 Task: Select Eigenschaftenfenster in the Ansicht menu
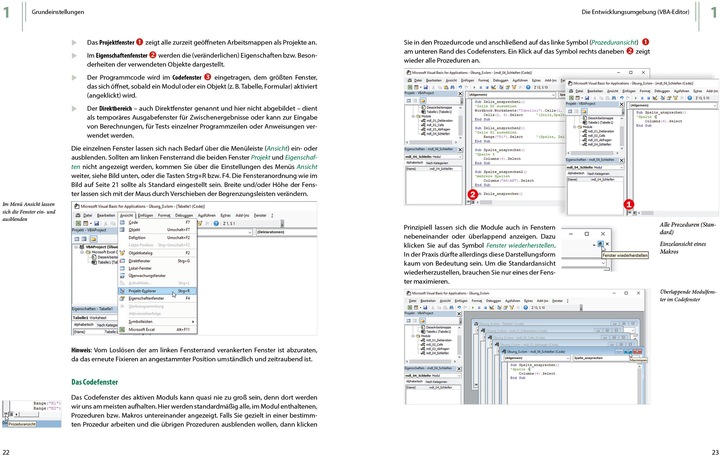[x=158, y=298]
